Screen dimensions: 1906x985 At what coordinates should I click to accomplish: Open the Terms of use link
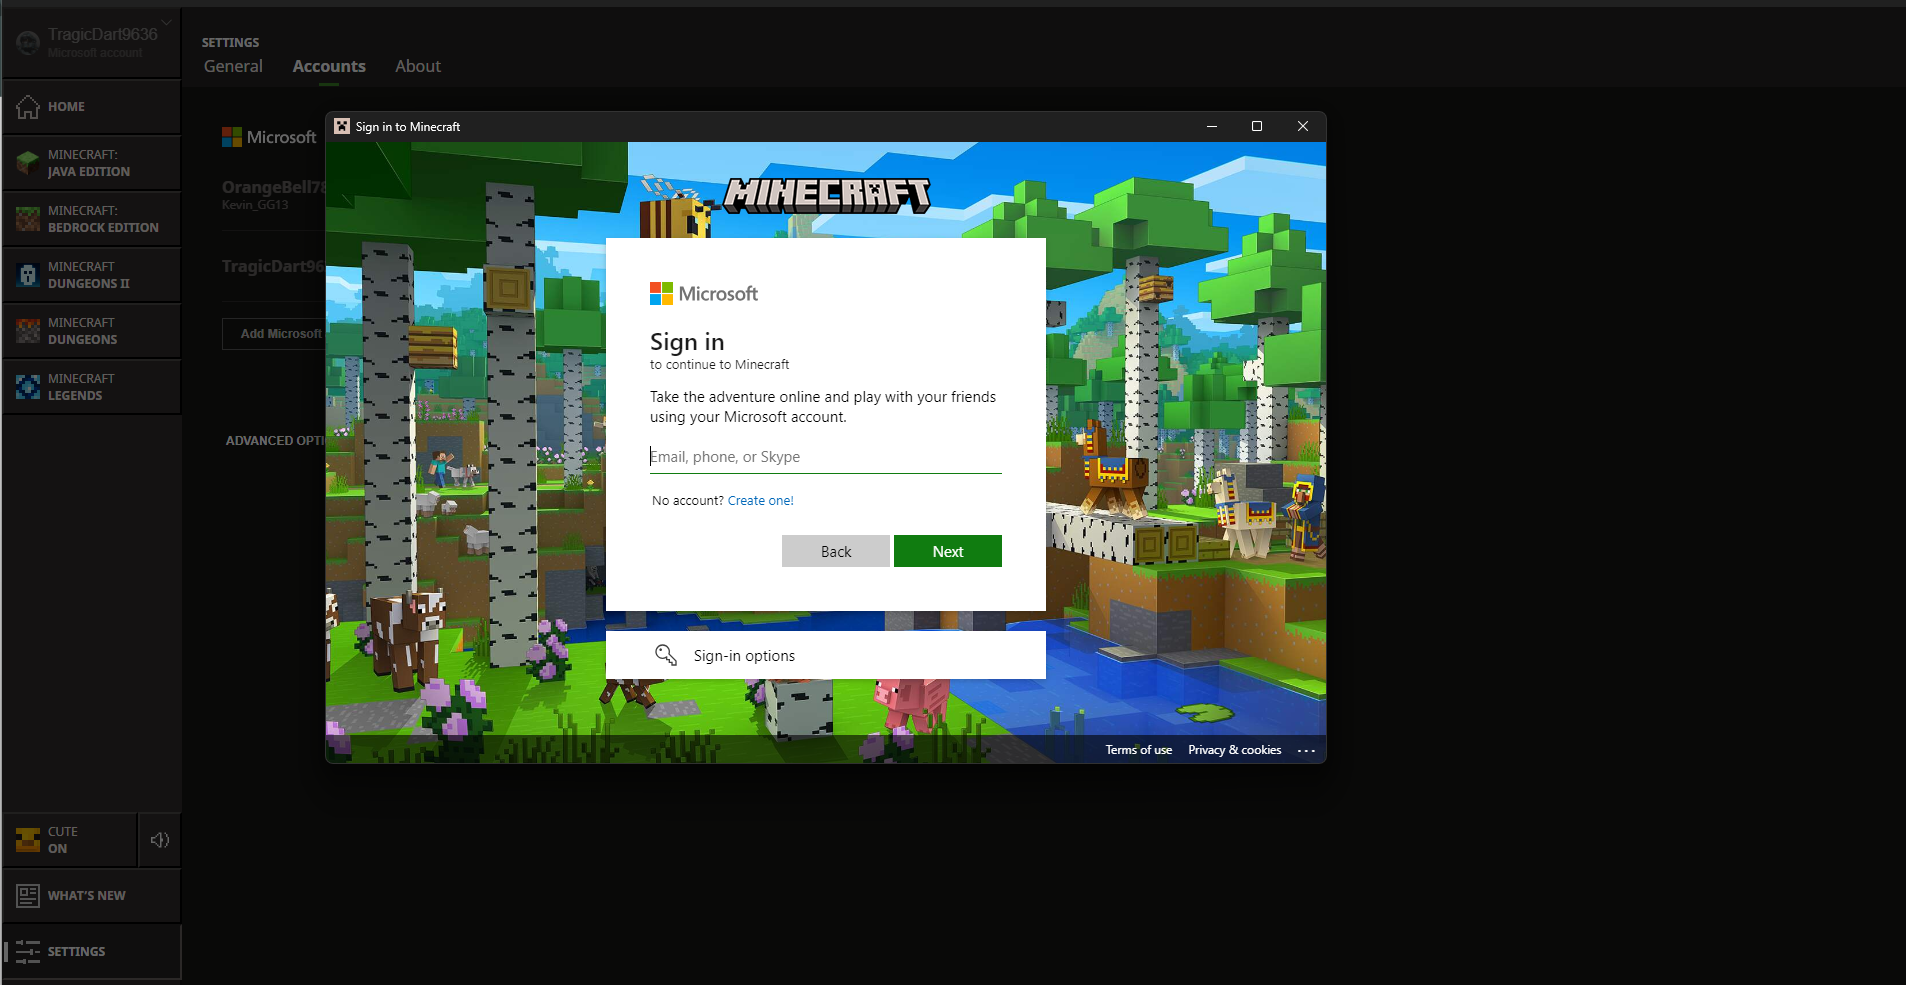tap(1138, 750)
